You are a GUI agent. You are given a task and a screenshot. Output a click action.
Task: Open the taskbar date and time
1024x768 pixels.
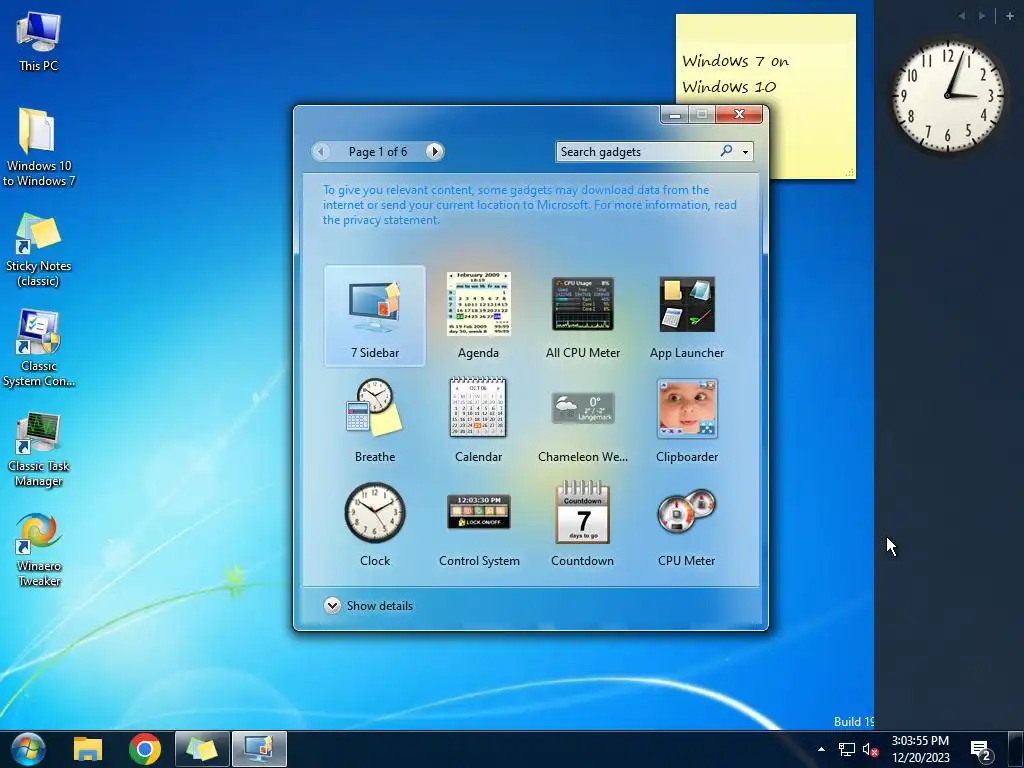[920, 749]
